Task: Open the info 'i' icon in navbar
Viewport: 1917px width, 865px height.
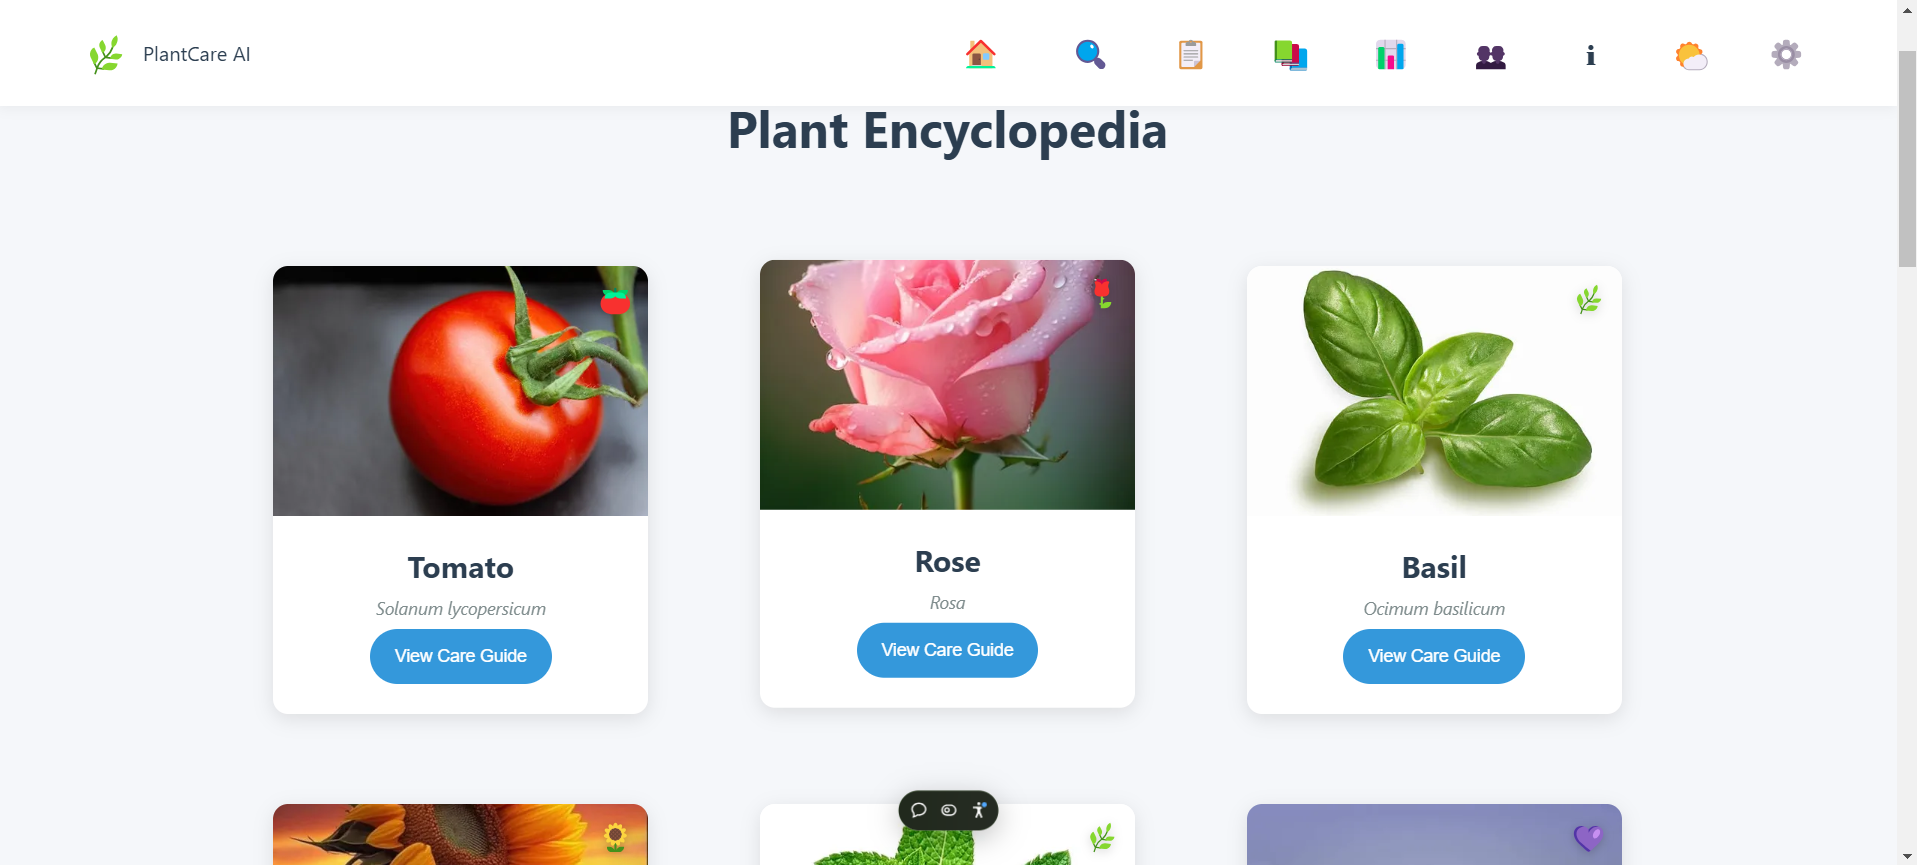Action: pos(1590,55)
